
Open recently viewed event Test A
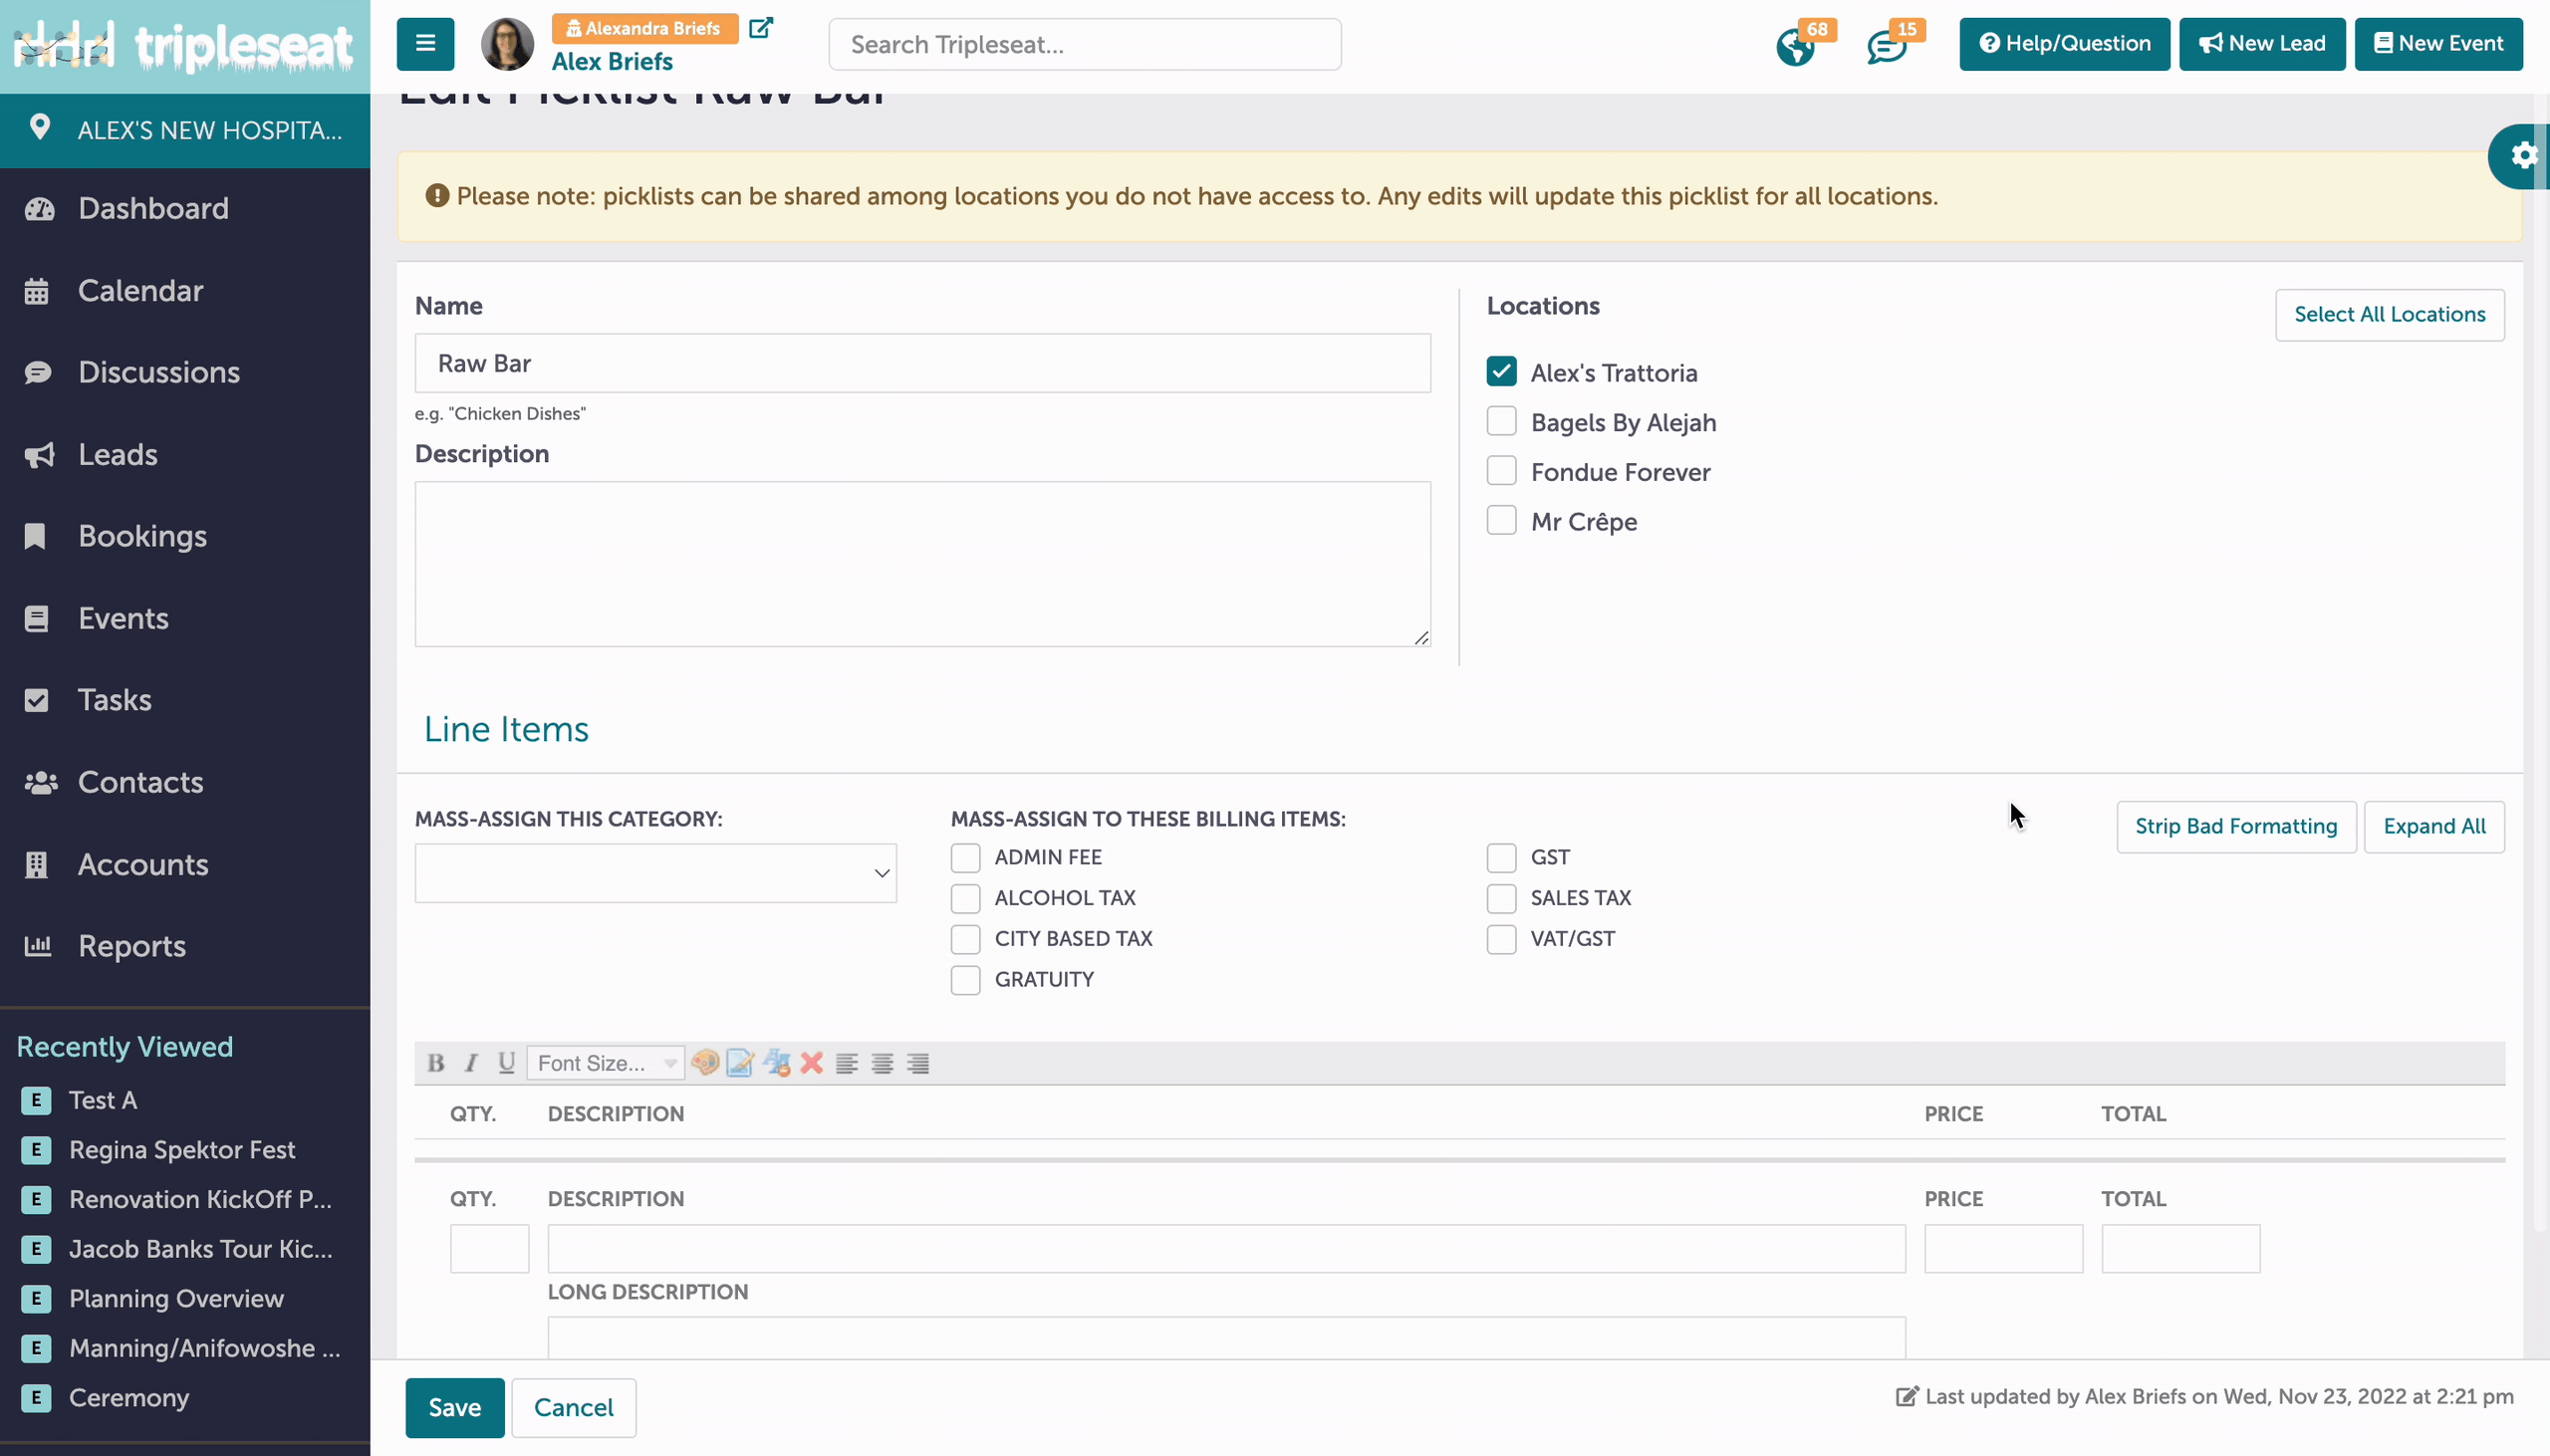[103, 1101]
